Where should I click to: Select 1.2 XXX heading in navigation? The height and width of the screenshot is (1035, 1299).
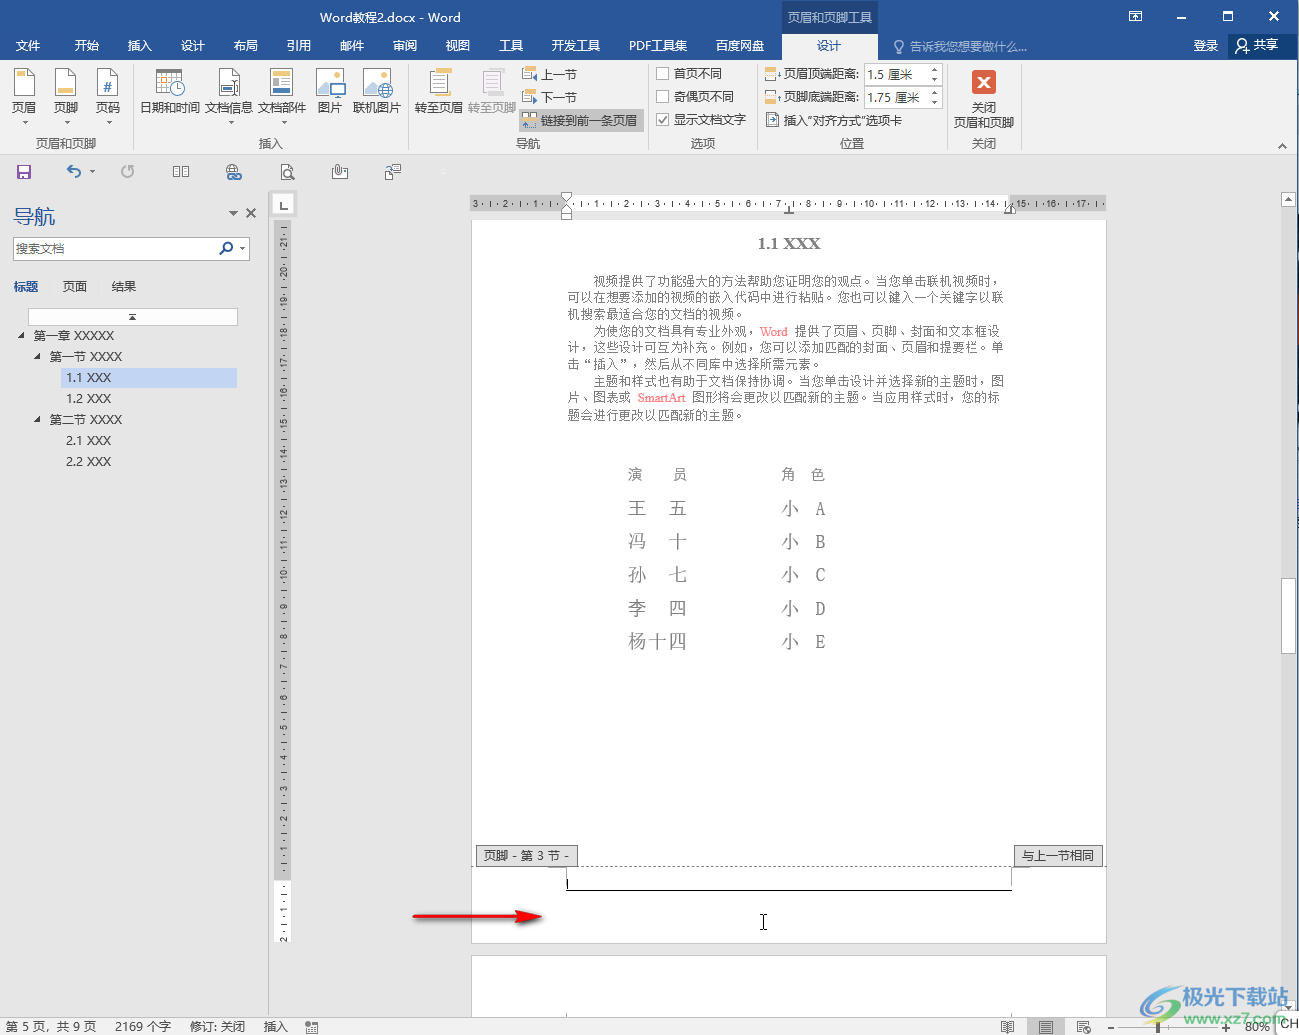pos(89,398)
